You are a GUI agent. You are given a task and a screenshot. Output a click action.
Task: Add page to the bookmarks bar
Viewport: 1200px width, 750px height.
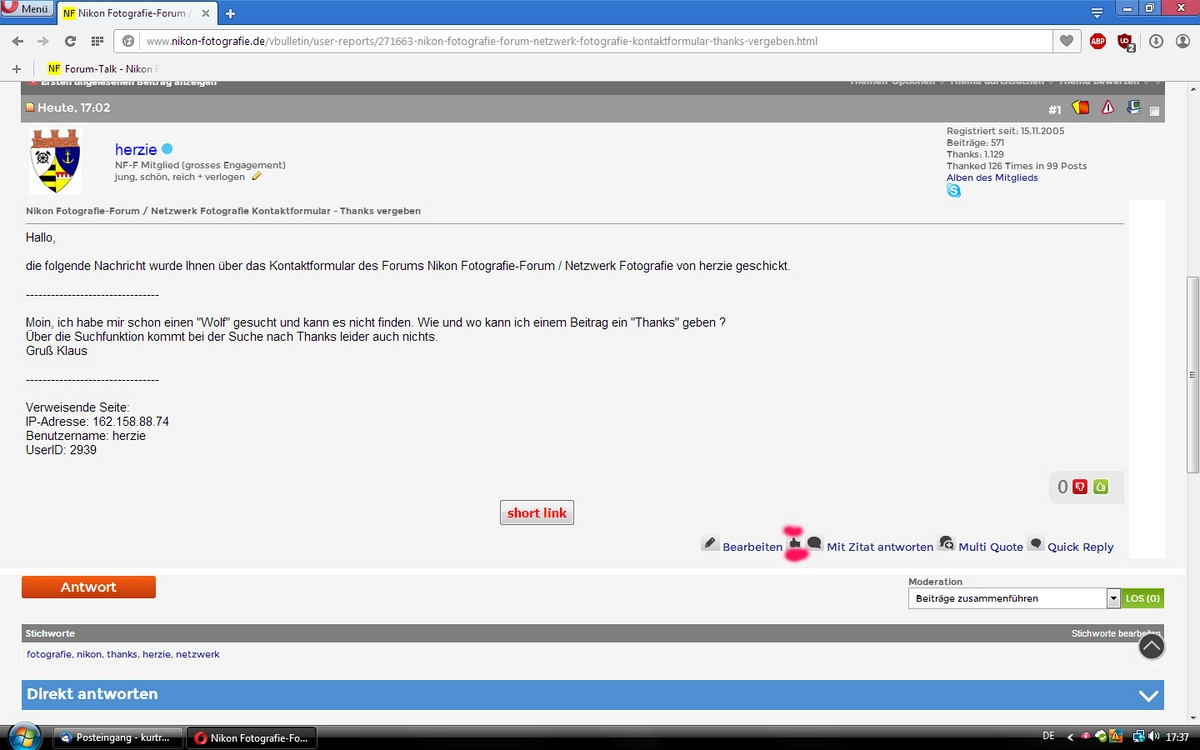point(16,68)
